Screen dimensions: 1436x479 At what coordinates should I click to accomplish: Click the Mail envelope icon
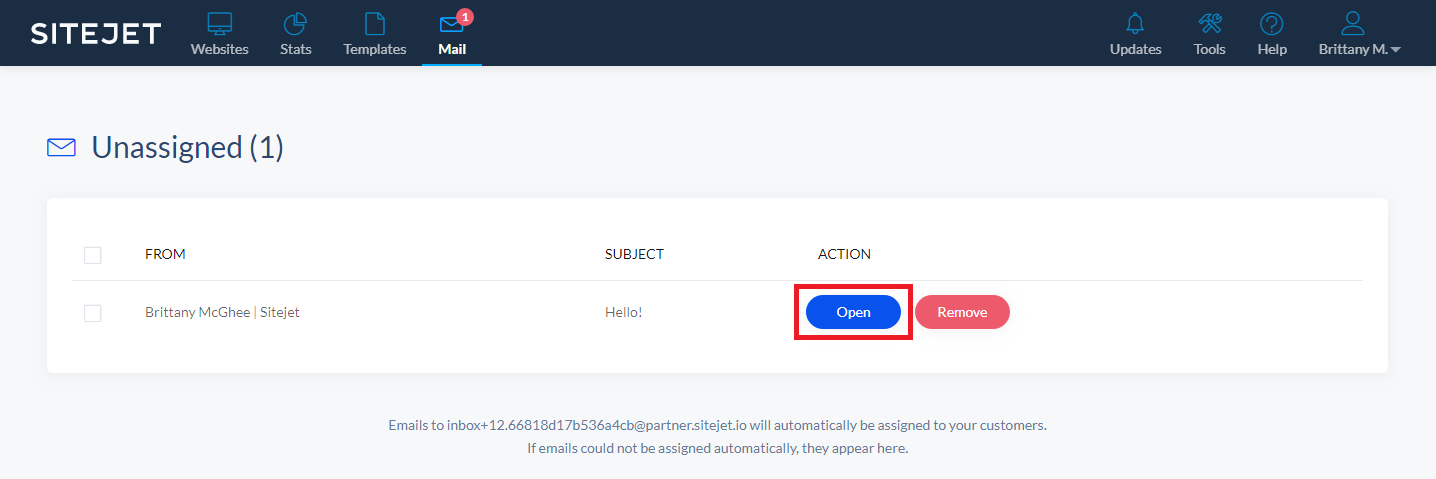point(451,24)
